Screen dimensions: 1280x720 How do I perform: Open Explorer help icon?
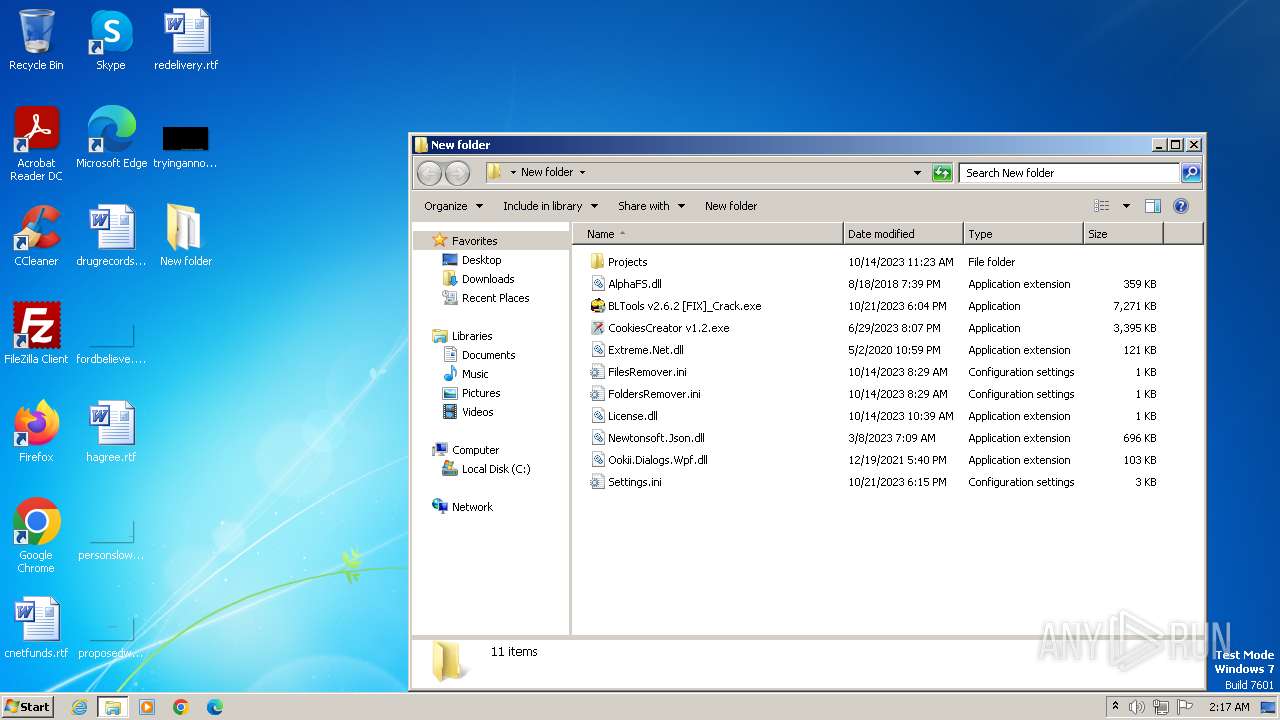1180,206
